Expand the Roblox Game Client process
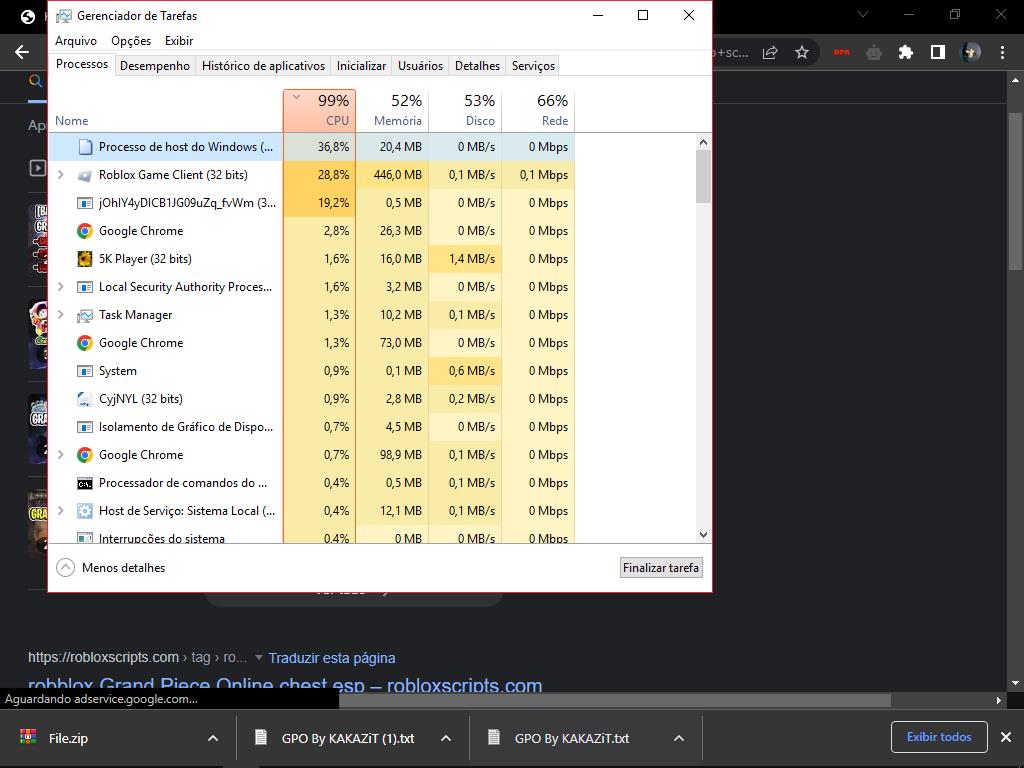Viewport: 1024px width, 768px height. 61,175
